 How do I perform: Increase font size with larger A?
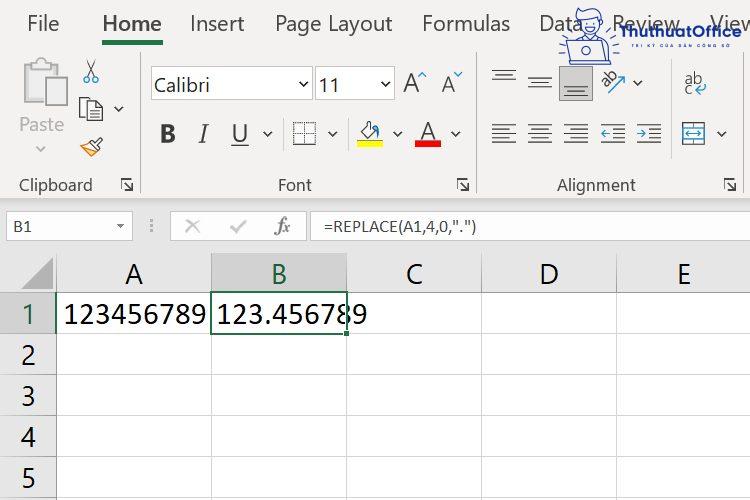pos(414,83)
